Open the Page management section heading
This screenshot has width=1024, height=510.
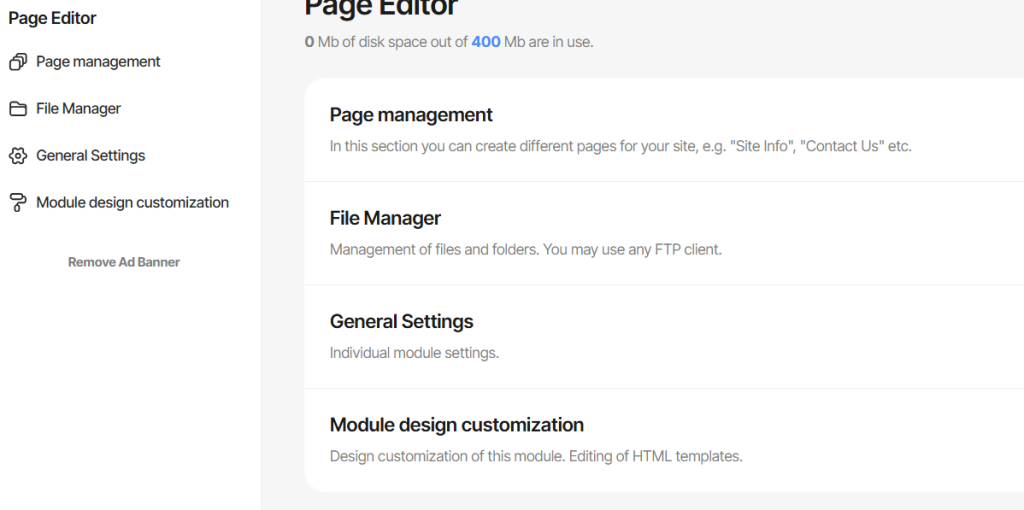point(411,115)
